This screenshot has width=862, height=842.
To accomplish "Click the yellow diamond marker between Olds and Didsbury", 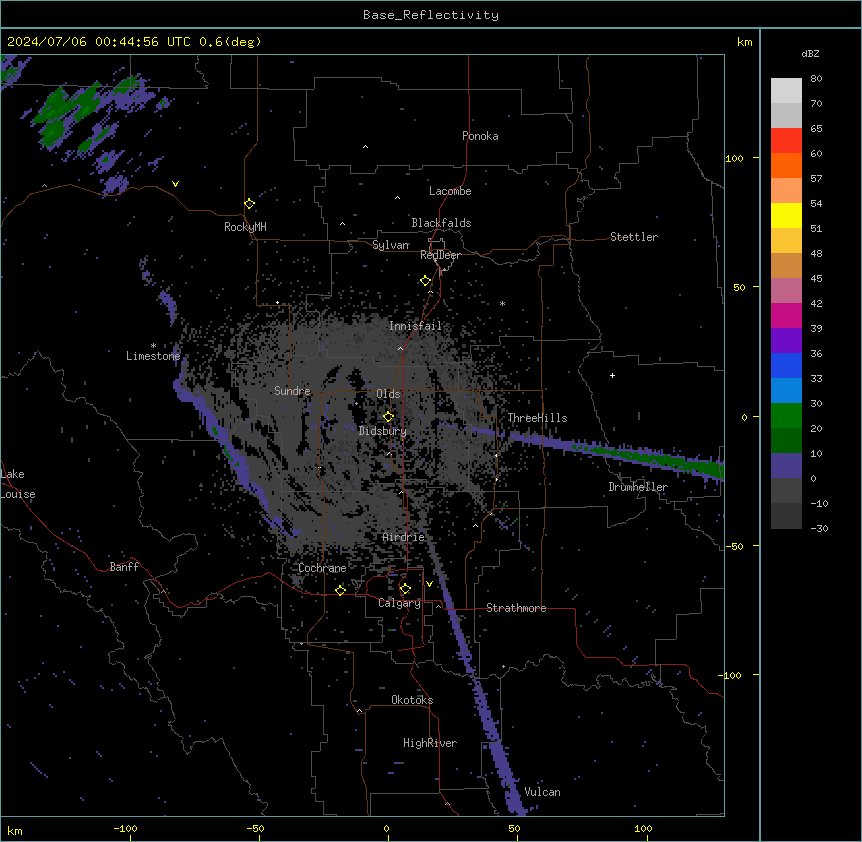I will coord(388,417).
